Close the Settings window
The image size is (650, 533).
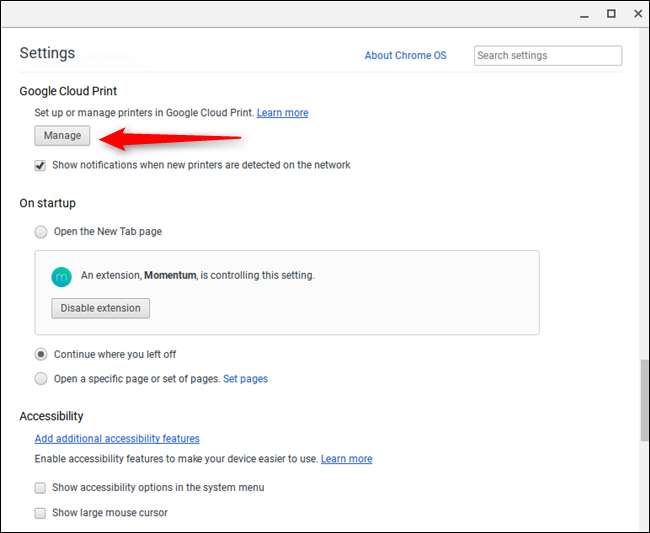(637, 14)
